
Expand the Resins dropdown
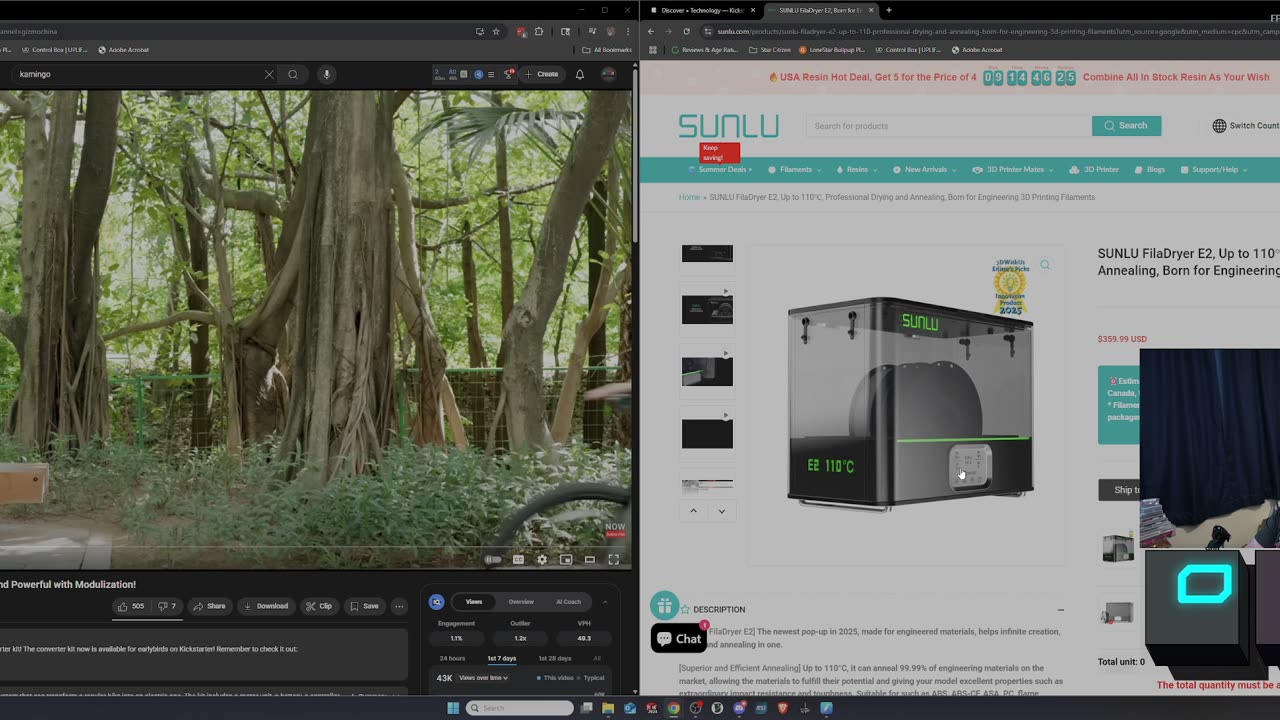point(857,170)
